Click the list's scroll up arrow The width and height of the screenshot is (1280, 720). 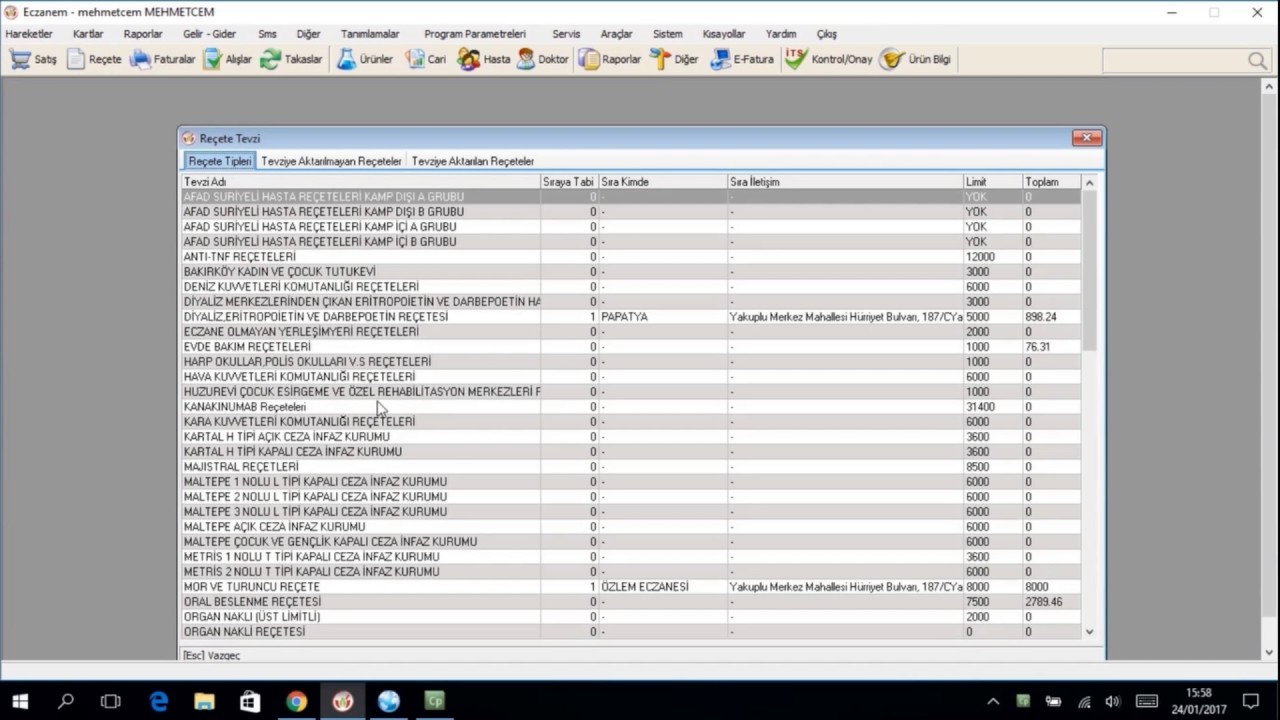tap(1089, 183)
